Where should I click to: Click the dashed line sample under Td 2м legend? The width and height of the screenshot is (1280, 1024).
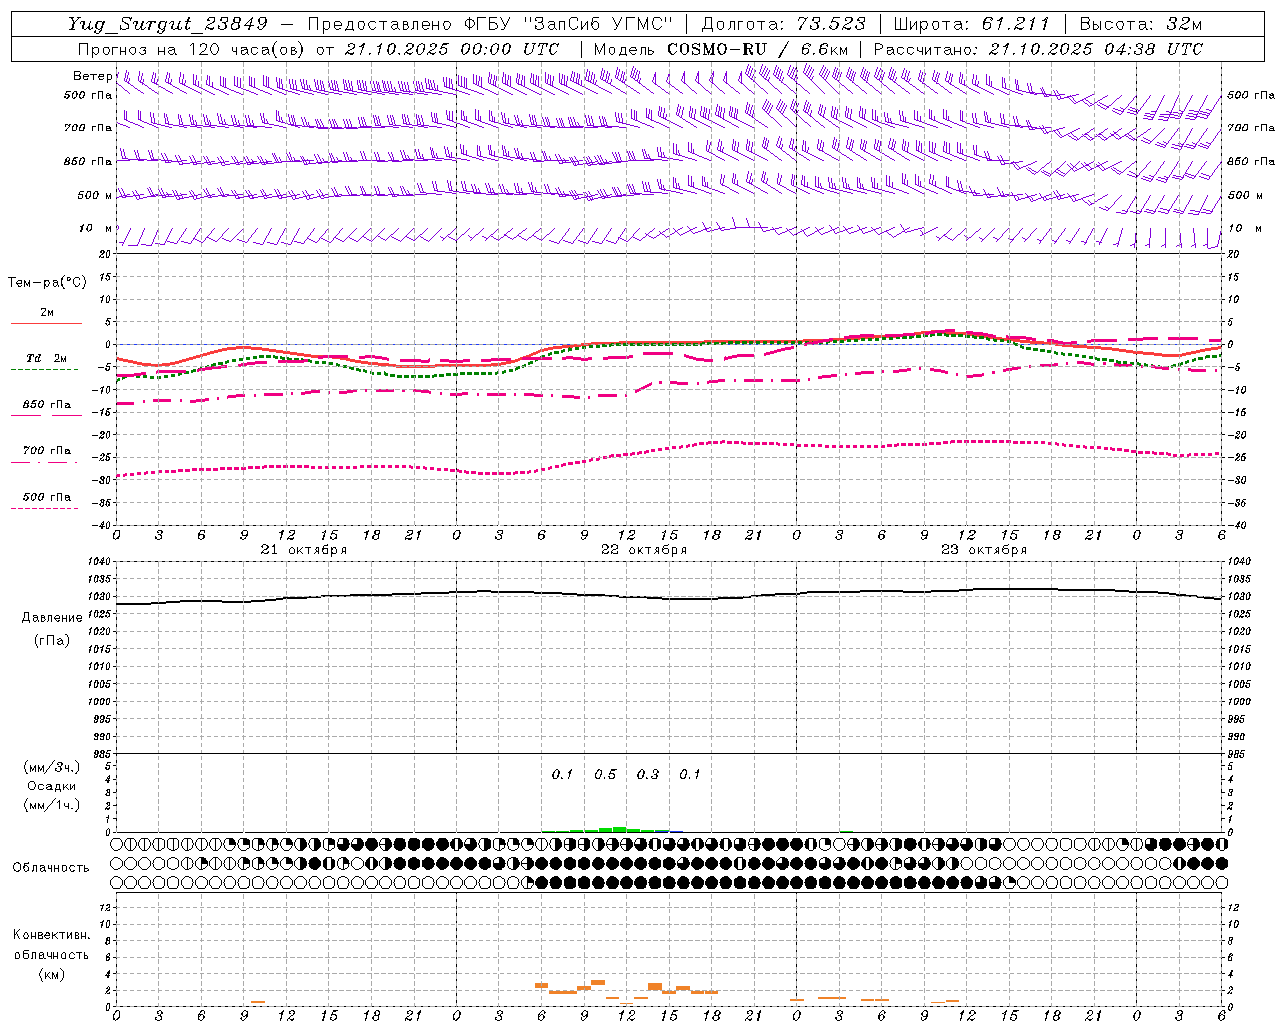tap(44, 369)
